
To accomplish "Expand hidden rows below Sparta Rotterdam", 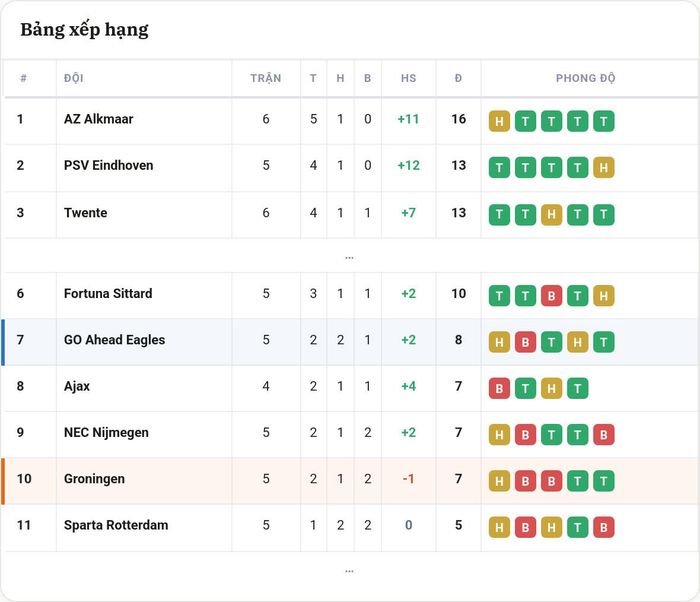I will coord(349,571).
